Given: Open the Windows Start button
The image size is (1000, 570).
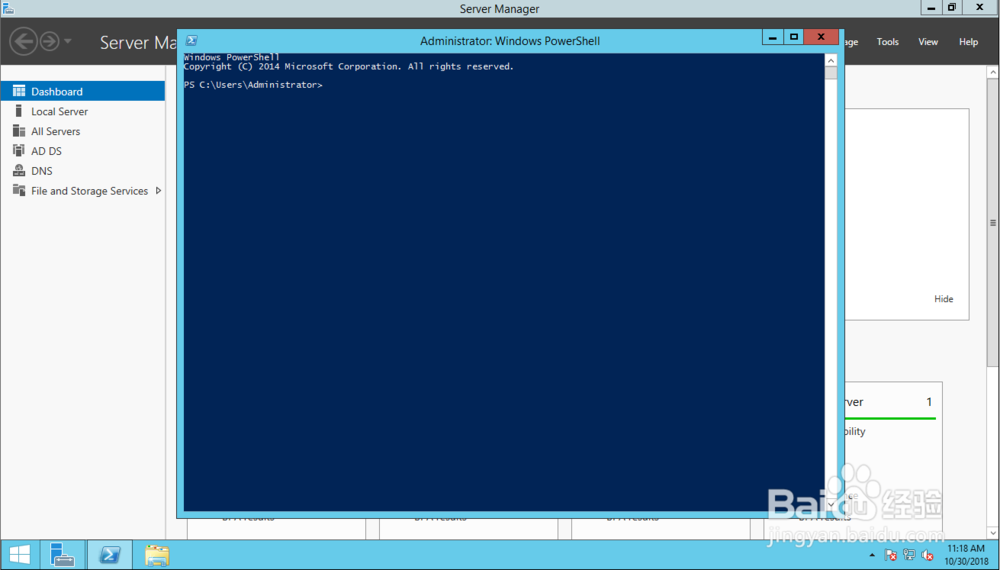Looking at the screenshot, I should (x=20, y=555).
